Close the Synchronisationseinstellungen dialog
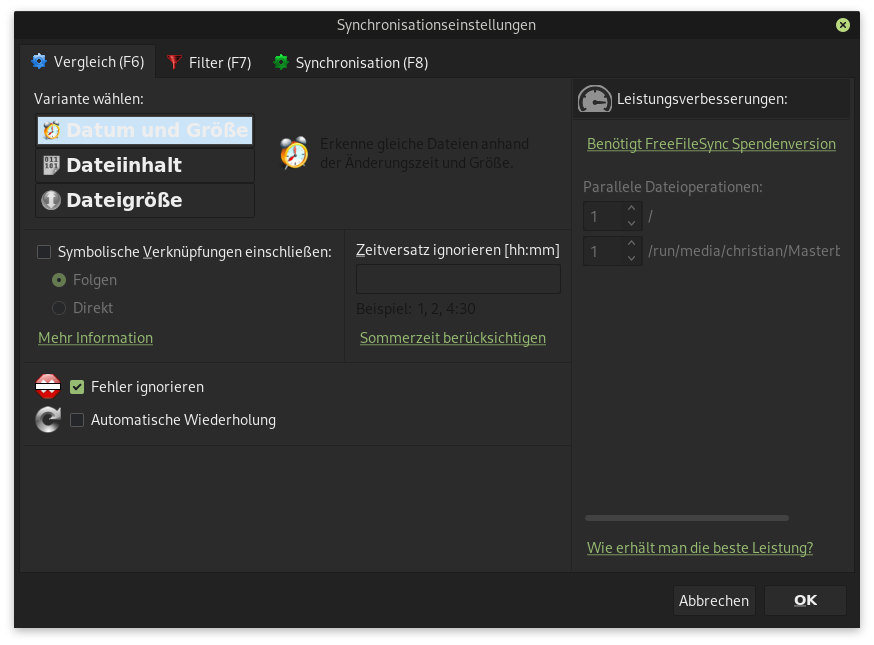The image size is (874, 645). point(843,25)
